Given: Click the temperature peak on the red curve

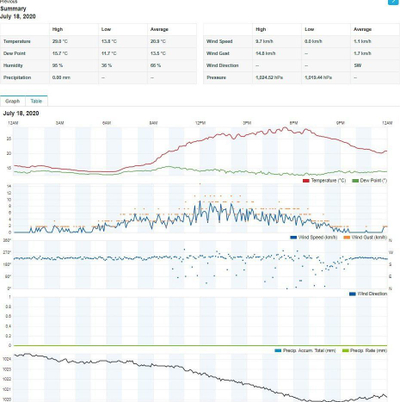Looking at the screenshot, I should point(284,127).
